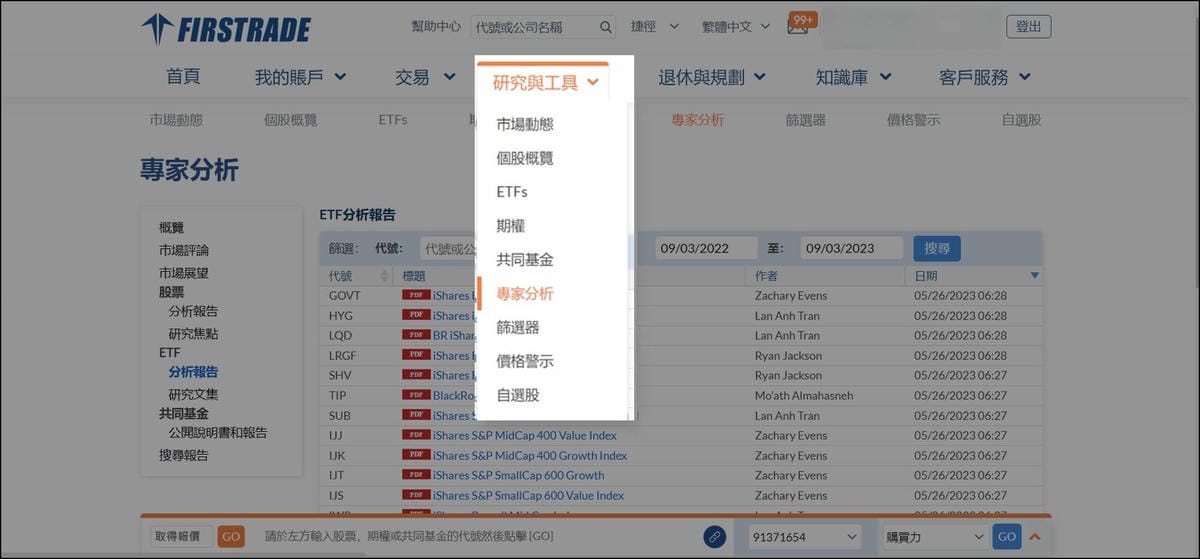Open PDF icon for IJT report
The image size is (1200, 559).
pos(415,476)
